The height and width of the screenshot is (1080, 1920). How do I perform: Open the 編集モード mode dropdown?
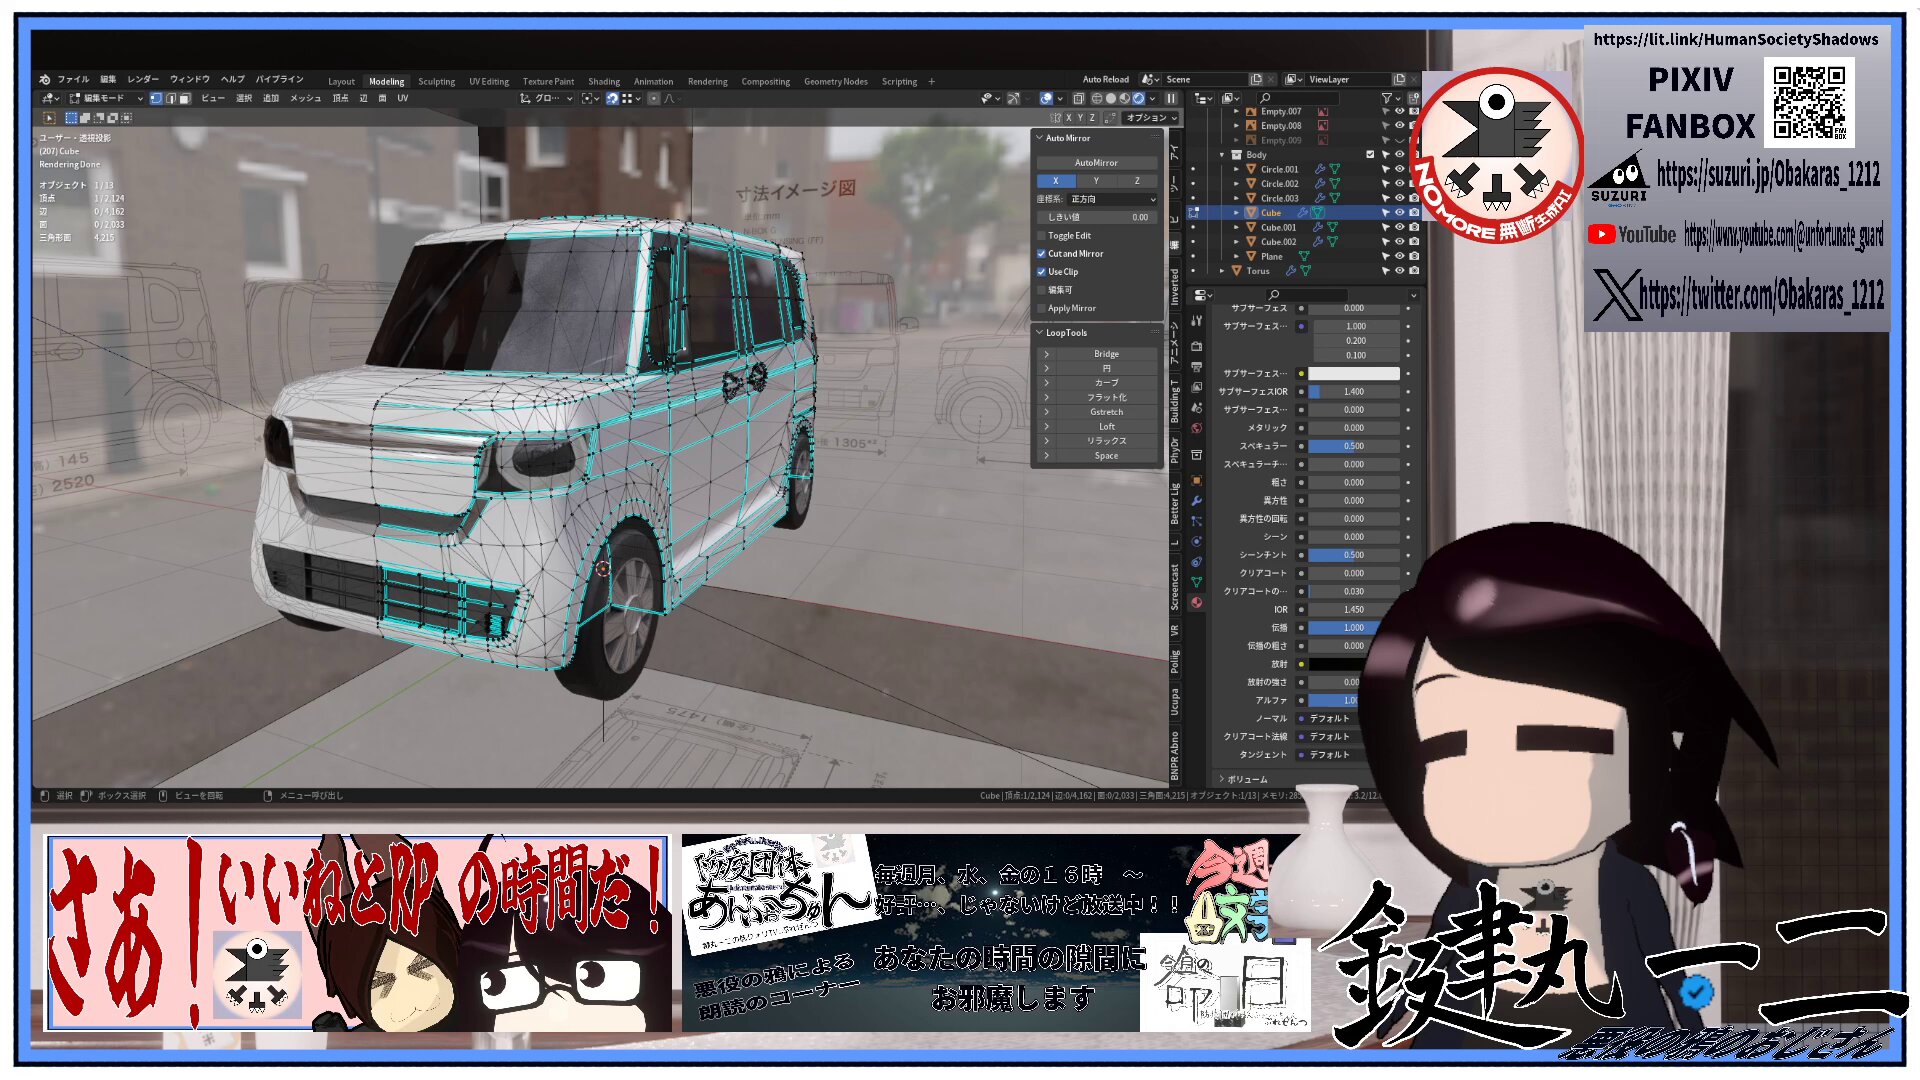click(106, 98)
